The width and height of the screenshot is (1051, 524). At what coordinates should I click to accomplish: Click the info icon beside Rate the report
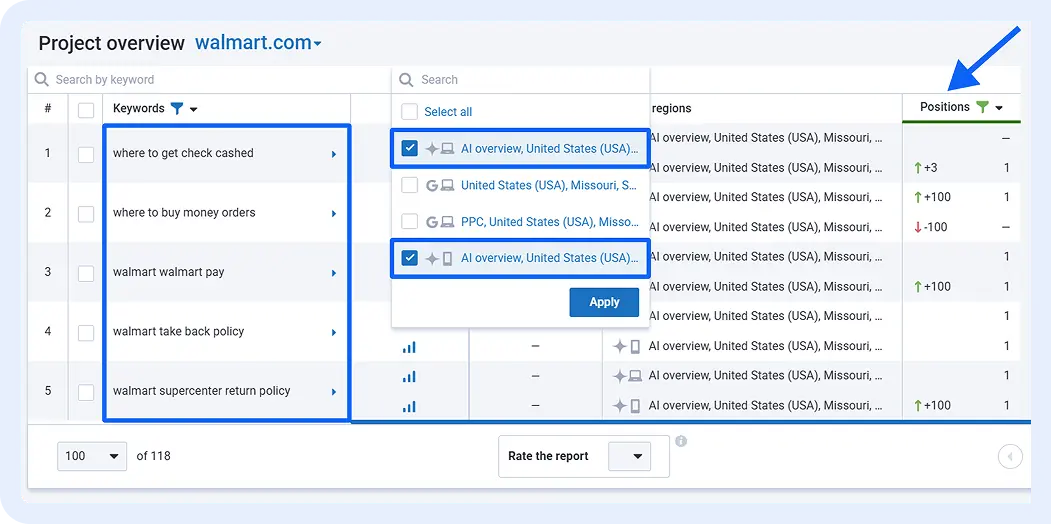[681, 441]
